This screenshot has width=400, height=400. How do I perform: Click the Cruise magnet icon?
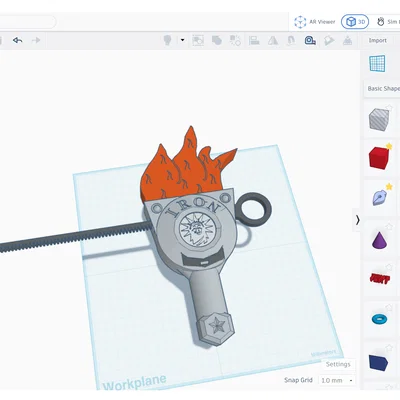(291, 40)
